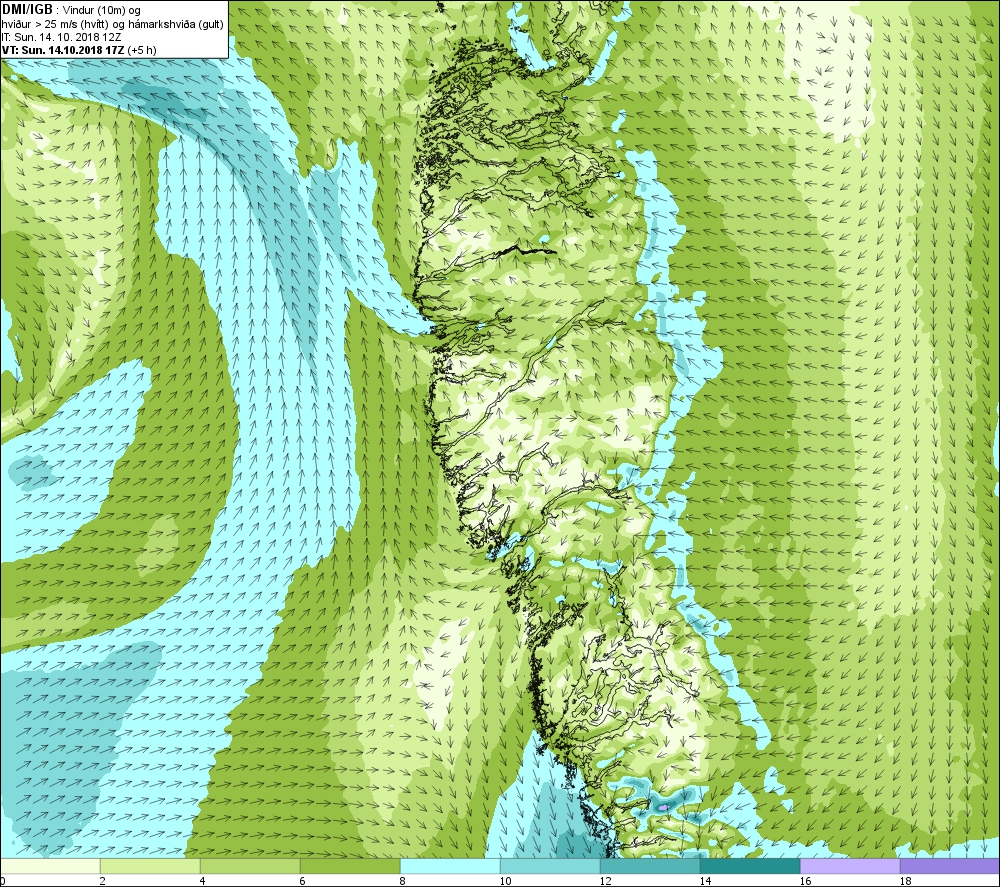Click the legend value label '14'

pos(705,881)
